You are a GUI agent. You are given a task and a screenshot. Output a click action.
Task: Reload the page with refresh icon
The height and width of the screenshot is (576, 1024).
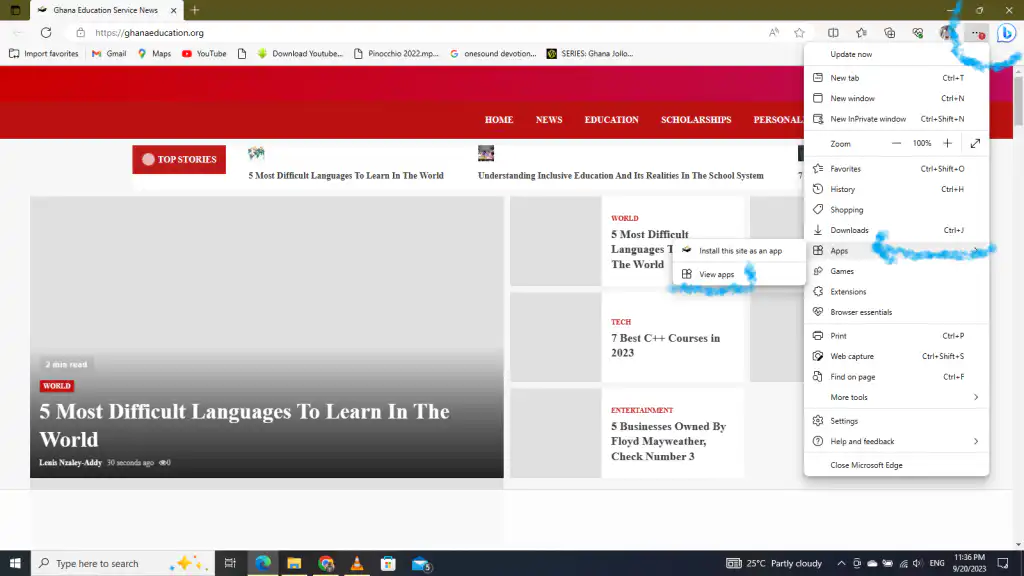click(x=46, y=32)
